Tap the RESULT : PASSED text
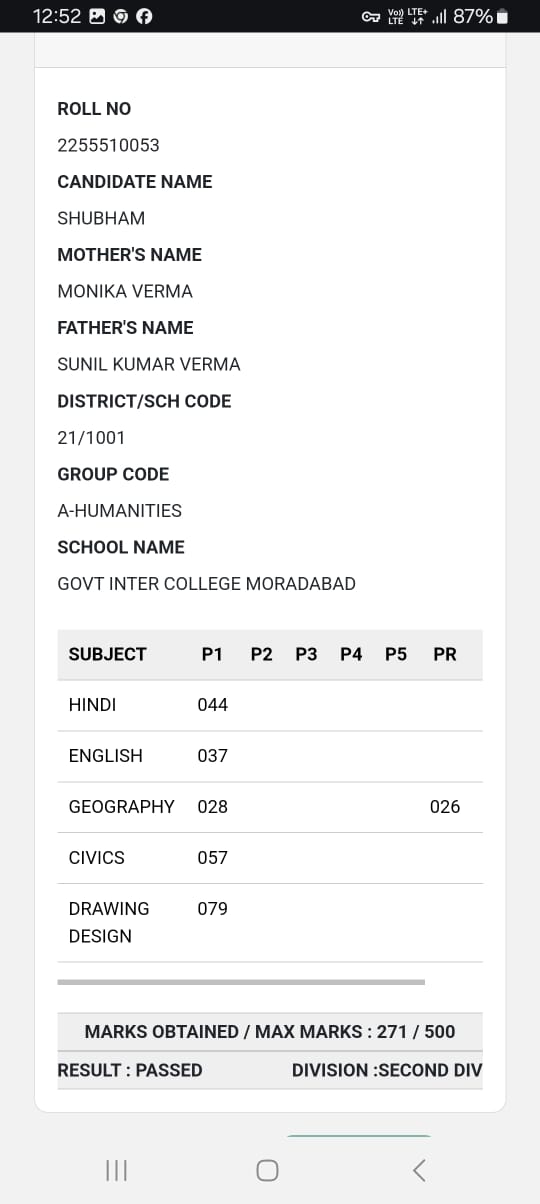The height and width of the screenshot is (1204, 540). (130, 1070)
